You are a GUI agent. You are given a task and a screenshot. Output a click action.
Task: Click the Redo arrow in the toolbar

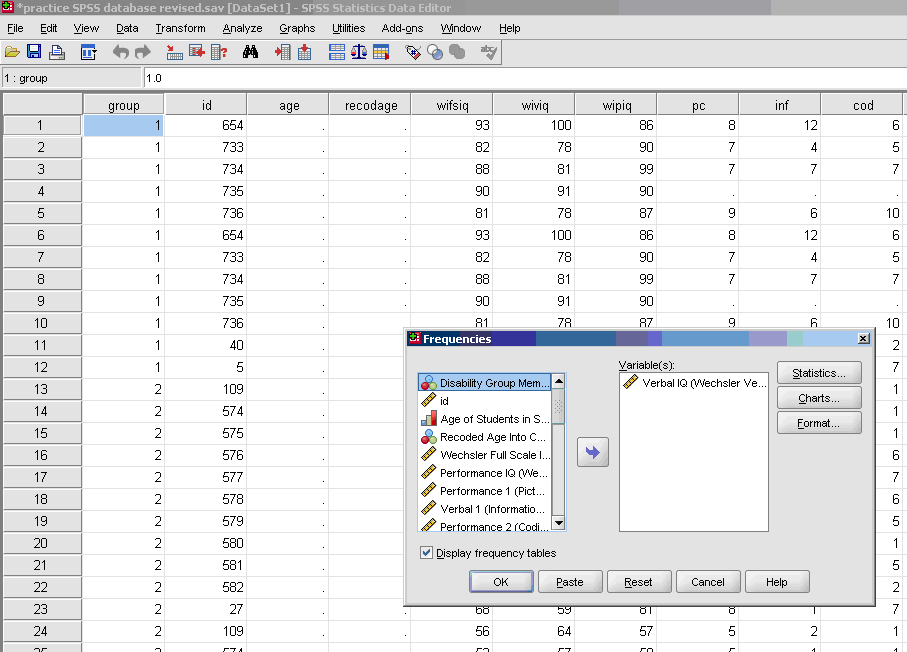(x=142, y=53)
